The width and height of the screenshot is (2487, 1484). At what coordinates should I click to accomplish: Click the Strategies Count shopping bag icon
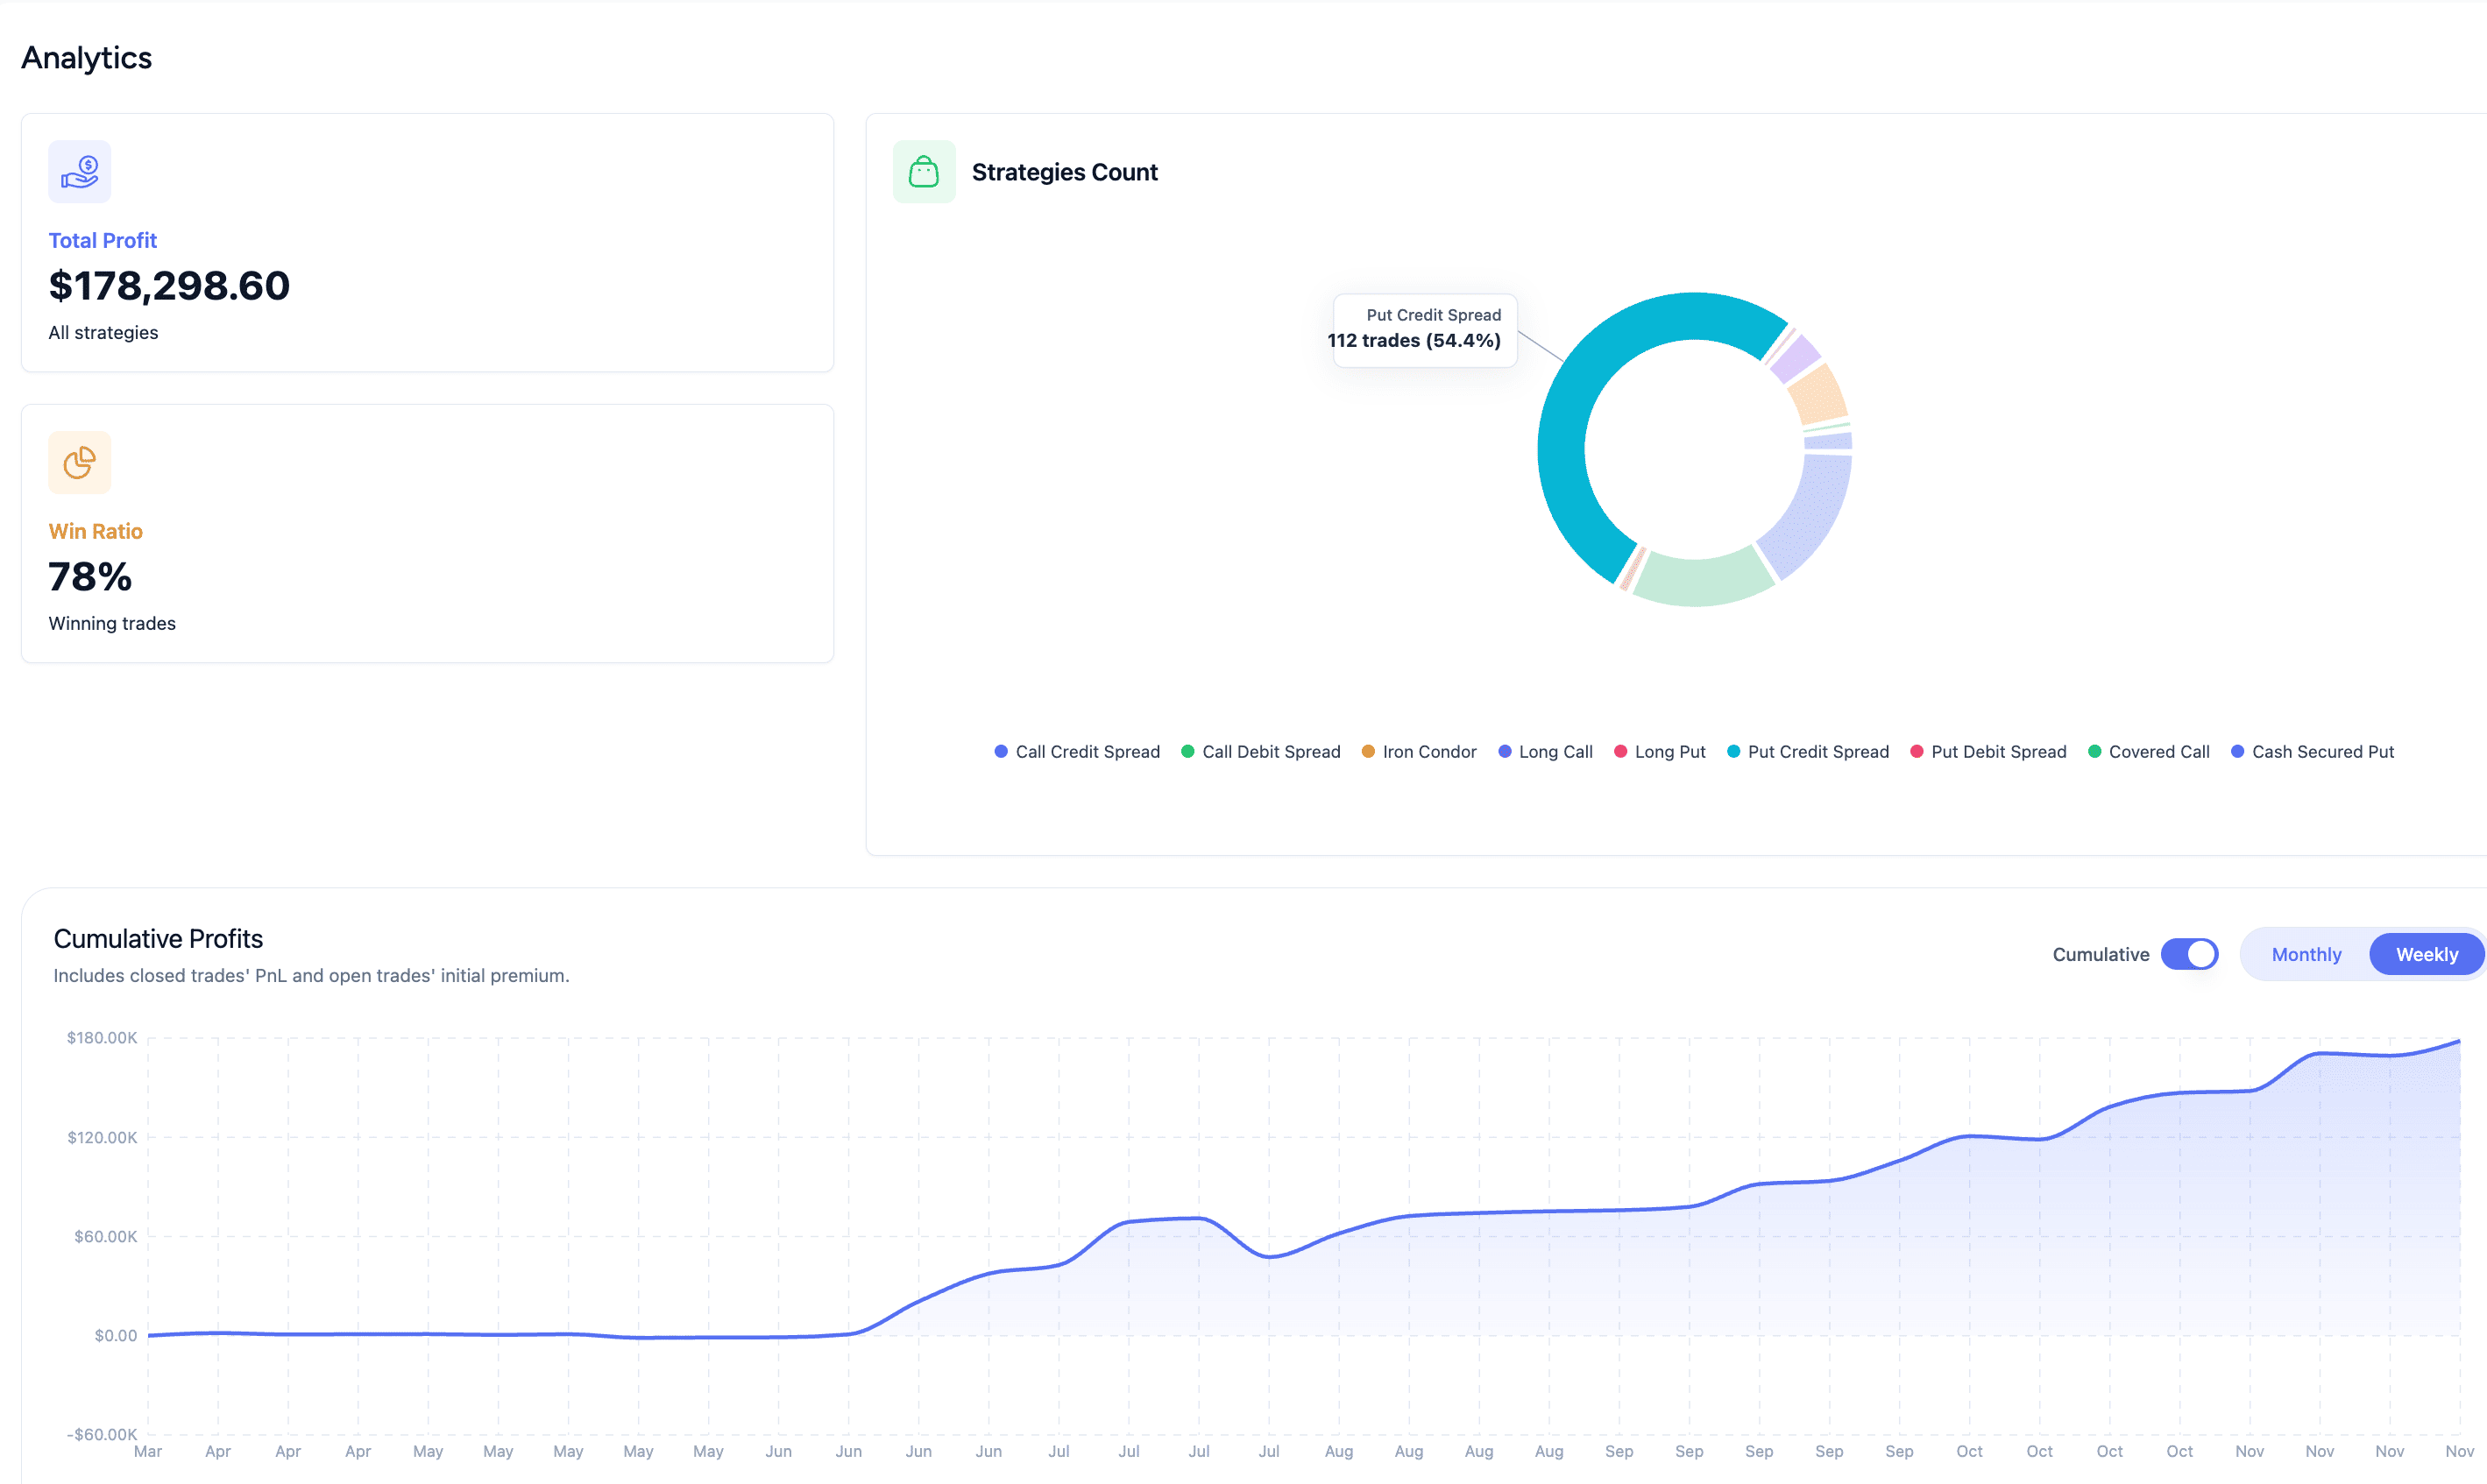click(x=923, y=171)
